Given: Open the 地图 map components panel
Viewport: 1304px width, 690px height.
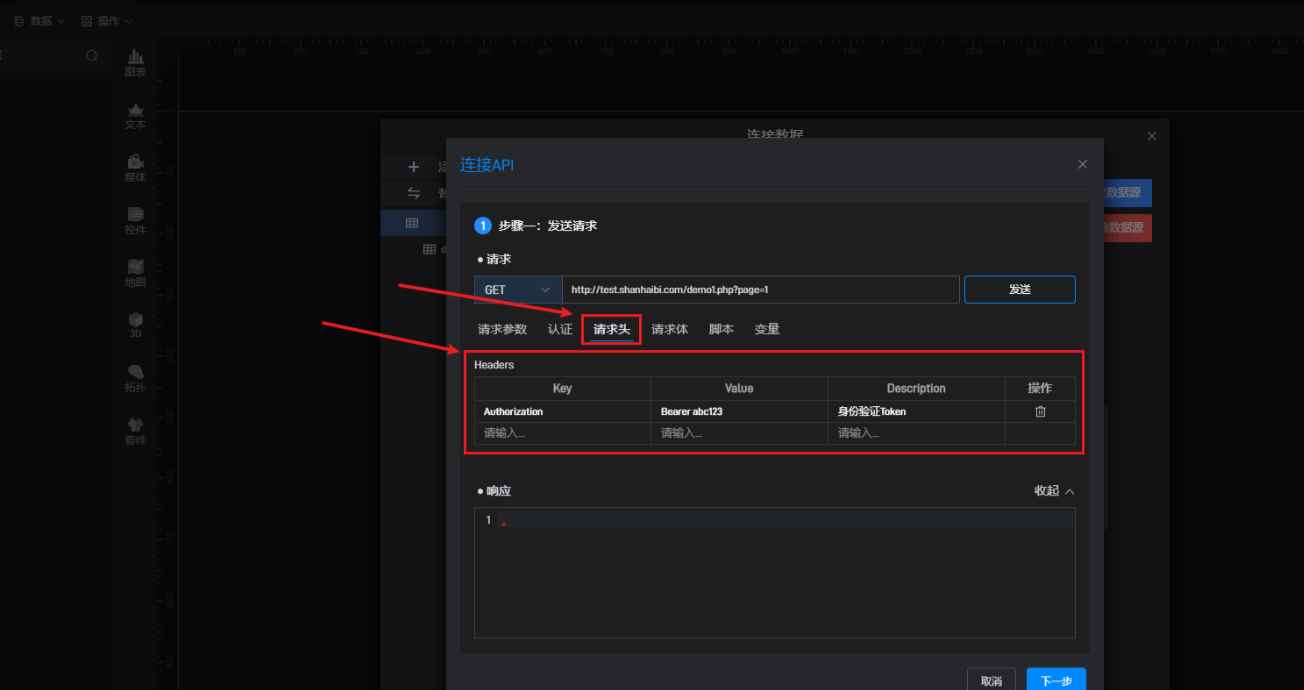Looking at the screenshot, I should (x=135, y=273).
